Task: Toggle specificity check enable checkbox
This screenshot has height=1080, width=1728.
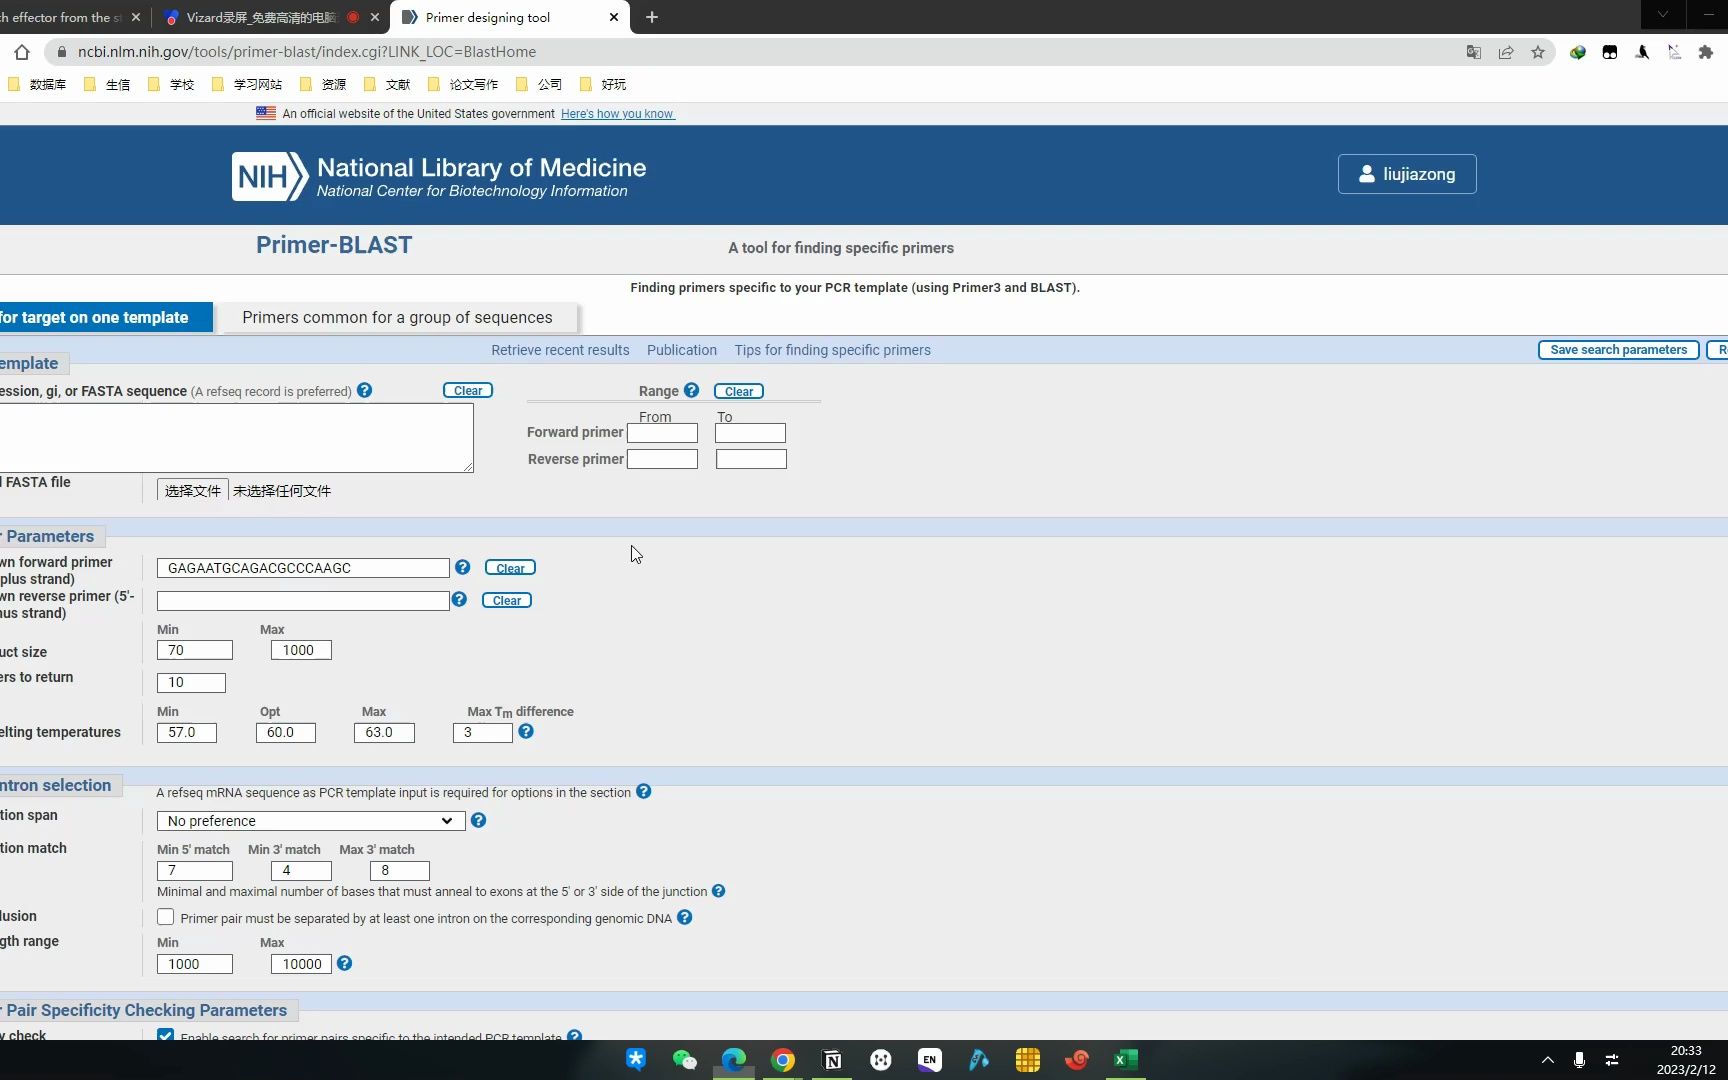Action: coord(166,1035)
